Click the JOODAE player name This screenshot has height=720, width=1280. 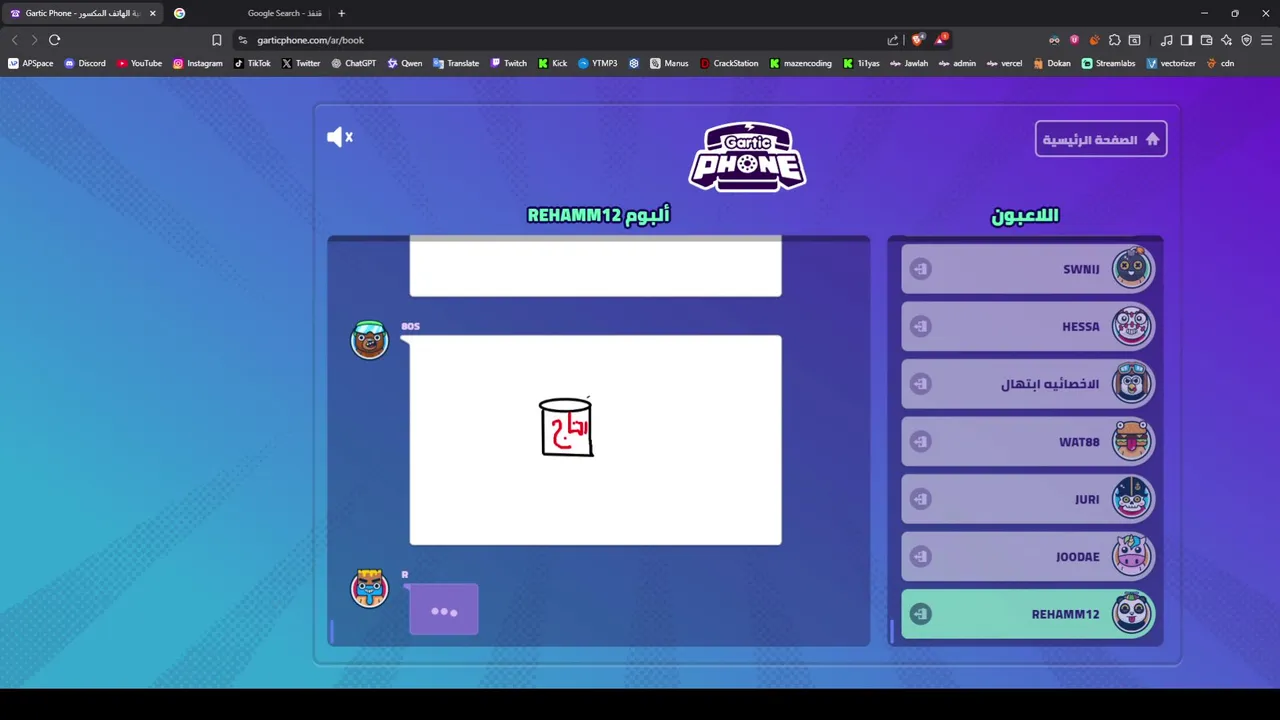pyautogui.click(x=1078, y=557)
